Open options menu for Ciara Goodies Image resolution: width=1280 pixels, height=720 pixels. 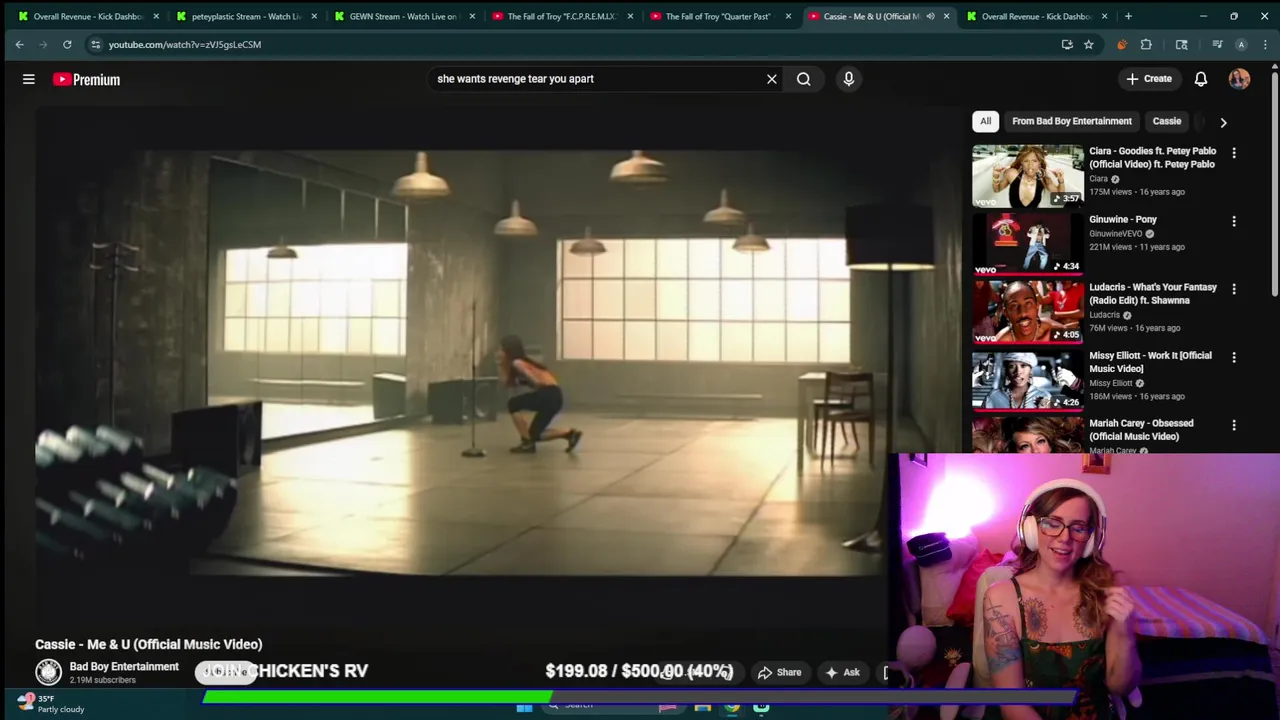click(x=1234, y=153)
